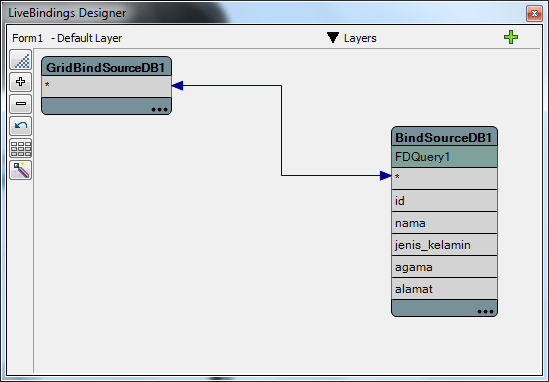Screen dimensions: 549x382
Task: Select the BindSourceDB1 node header
Action: [x=444, y=137]
